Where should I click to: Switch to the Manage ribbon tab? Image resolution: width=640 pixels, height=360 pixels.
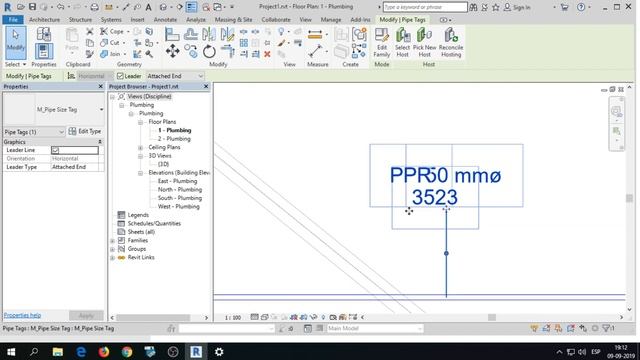331,20
